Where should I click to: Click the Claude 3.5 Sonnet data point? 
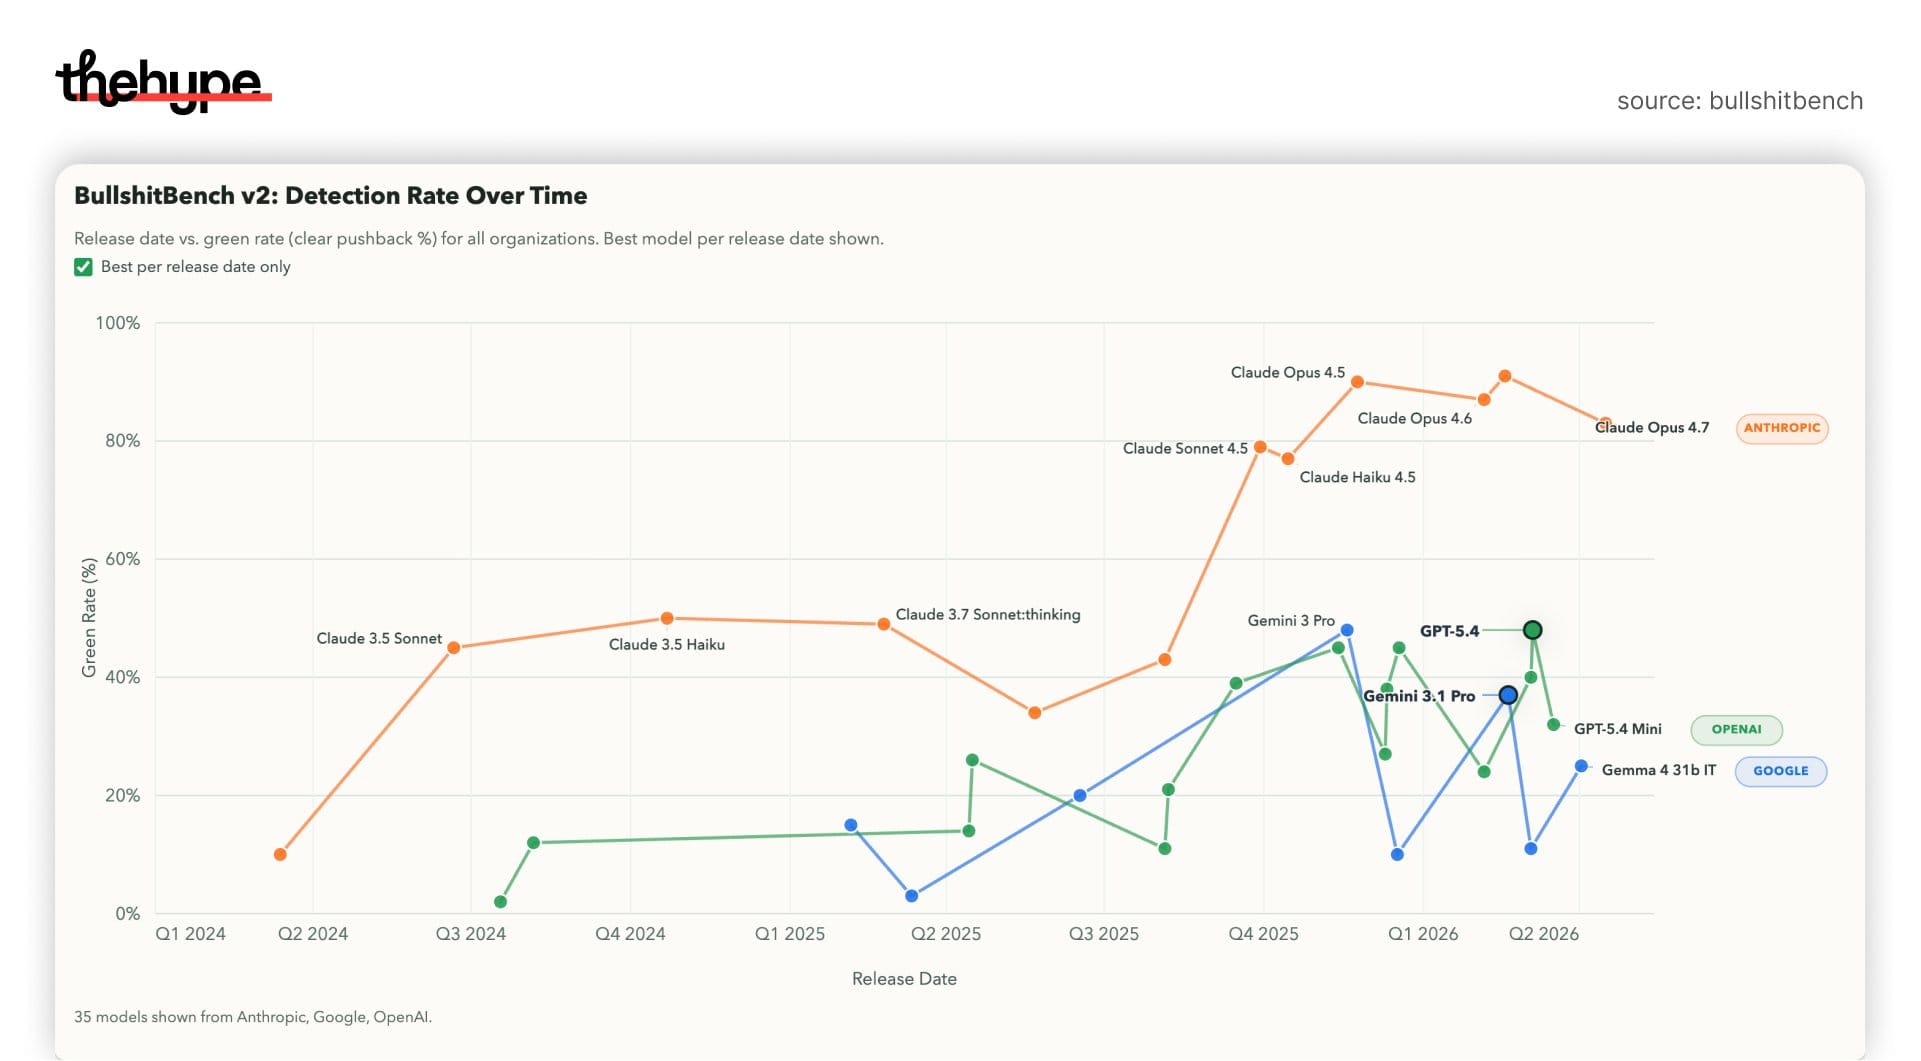453,648
